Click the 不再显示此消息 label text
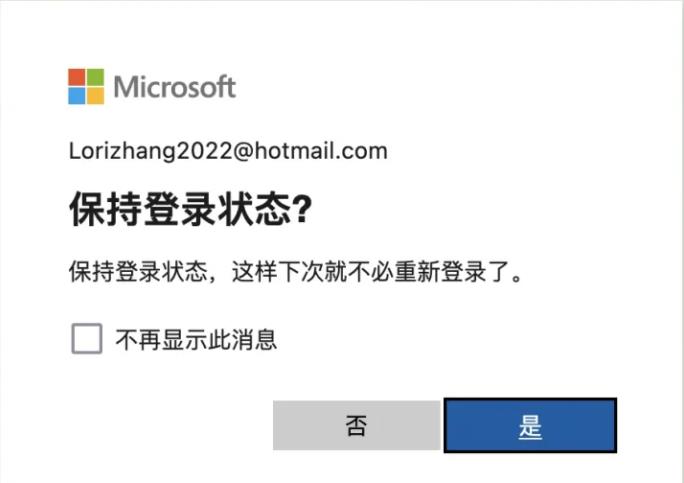Viewport: 684px width, 483px height. coord(196,339)
